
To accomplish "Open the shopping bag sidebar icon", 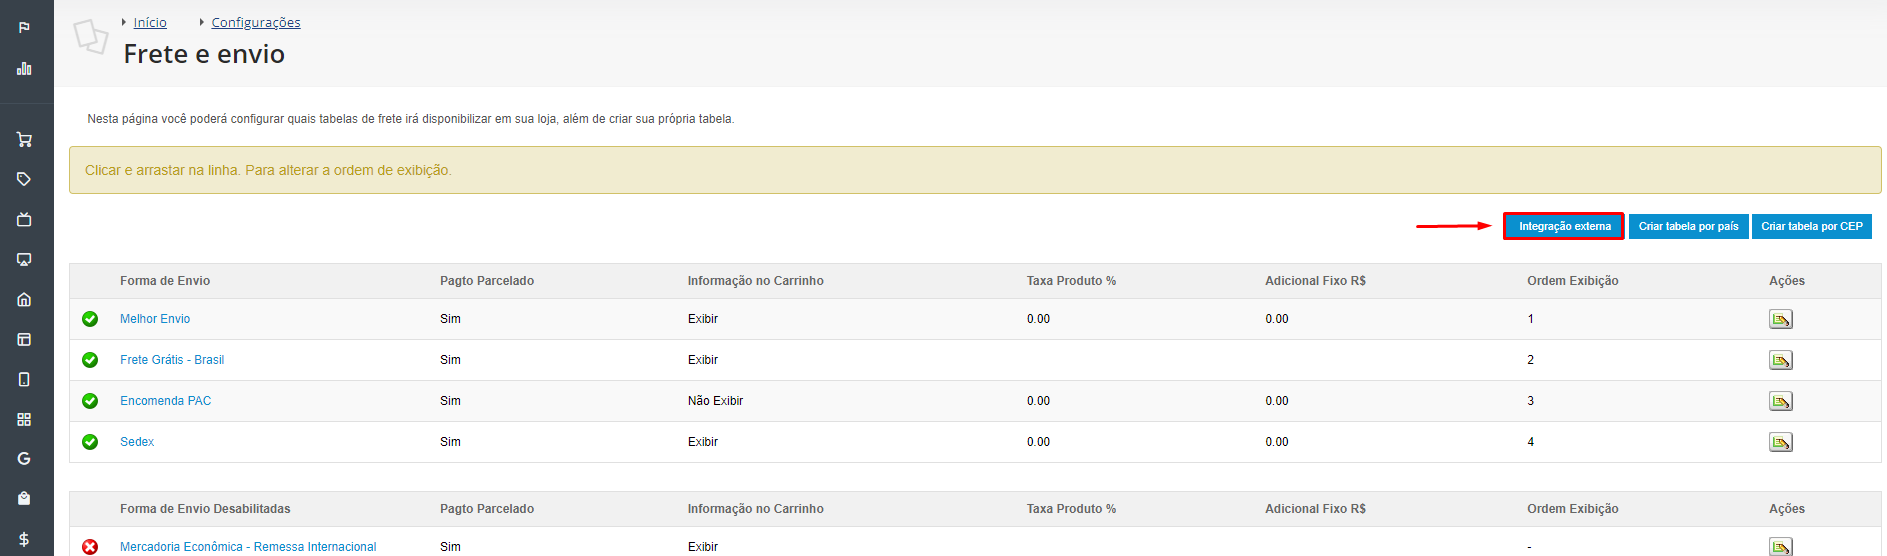I will click(x=24, y=498).
